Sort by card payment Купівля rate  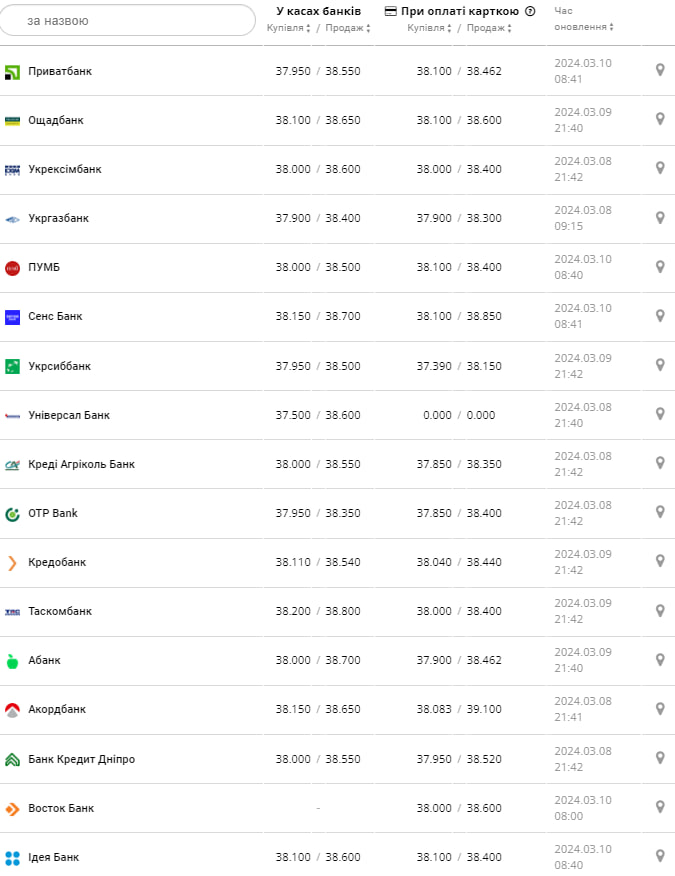[x=430, y=28]
